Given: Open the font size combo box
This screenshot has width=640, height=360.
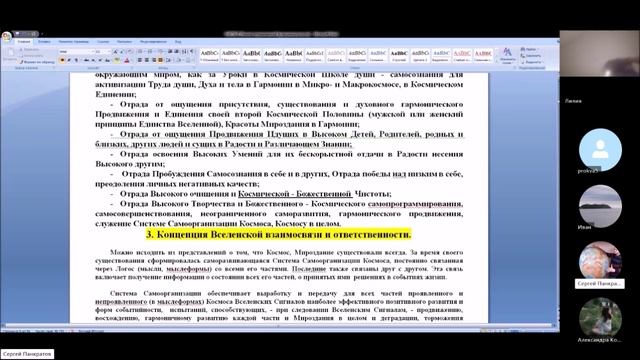Looking at the screenshot, I should (103, 52).
